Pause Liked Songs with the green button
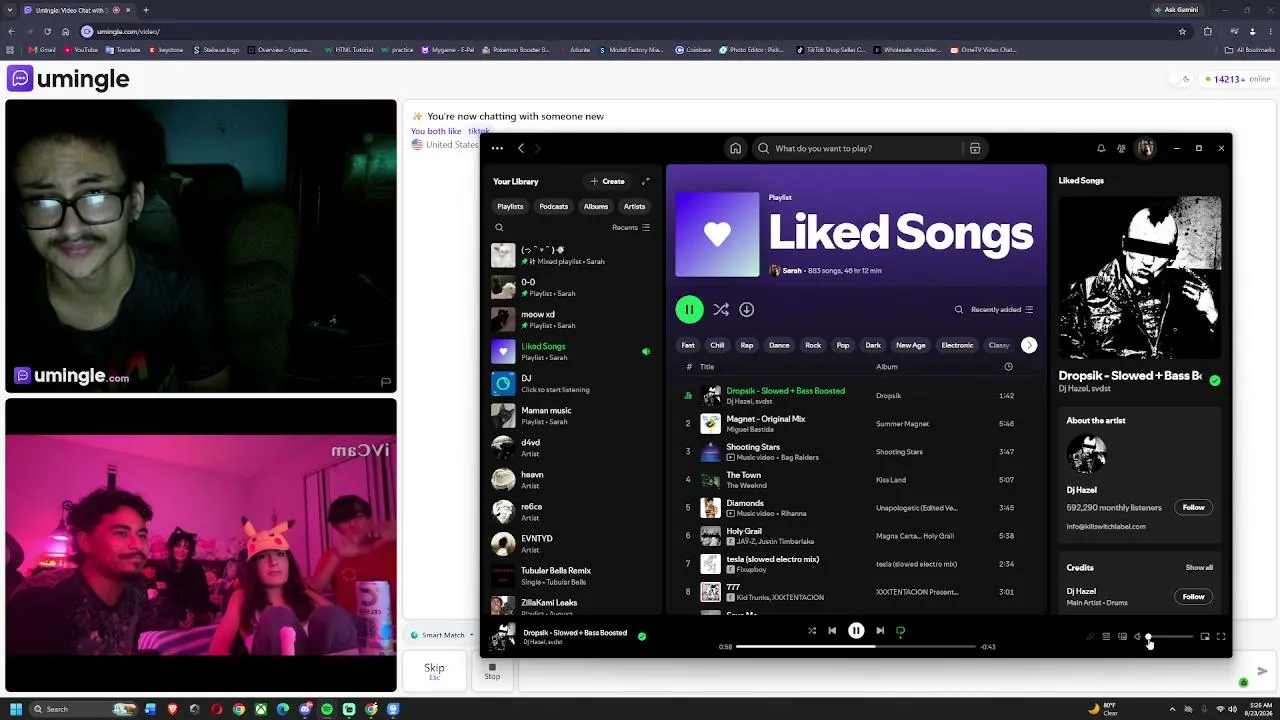The height and width of the screenshot is (720, 1280). (689, 310)
